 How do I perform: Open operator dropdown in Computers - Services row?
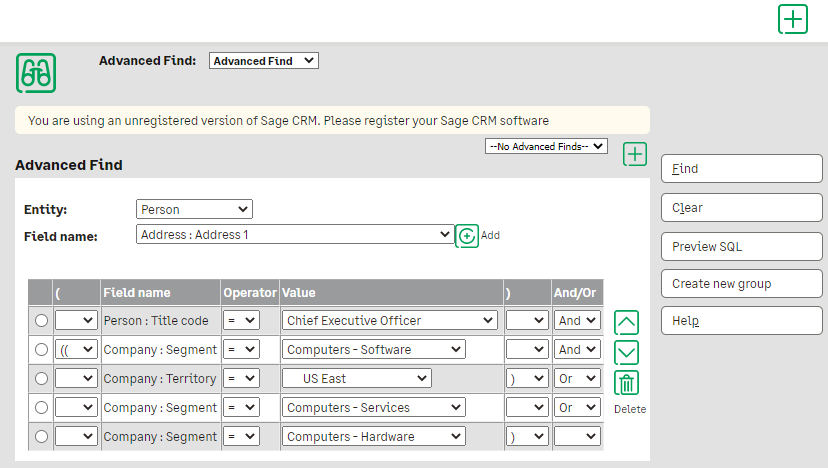click(x=241, y=407)
